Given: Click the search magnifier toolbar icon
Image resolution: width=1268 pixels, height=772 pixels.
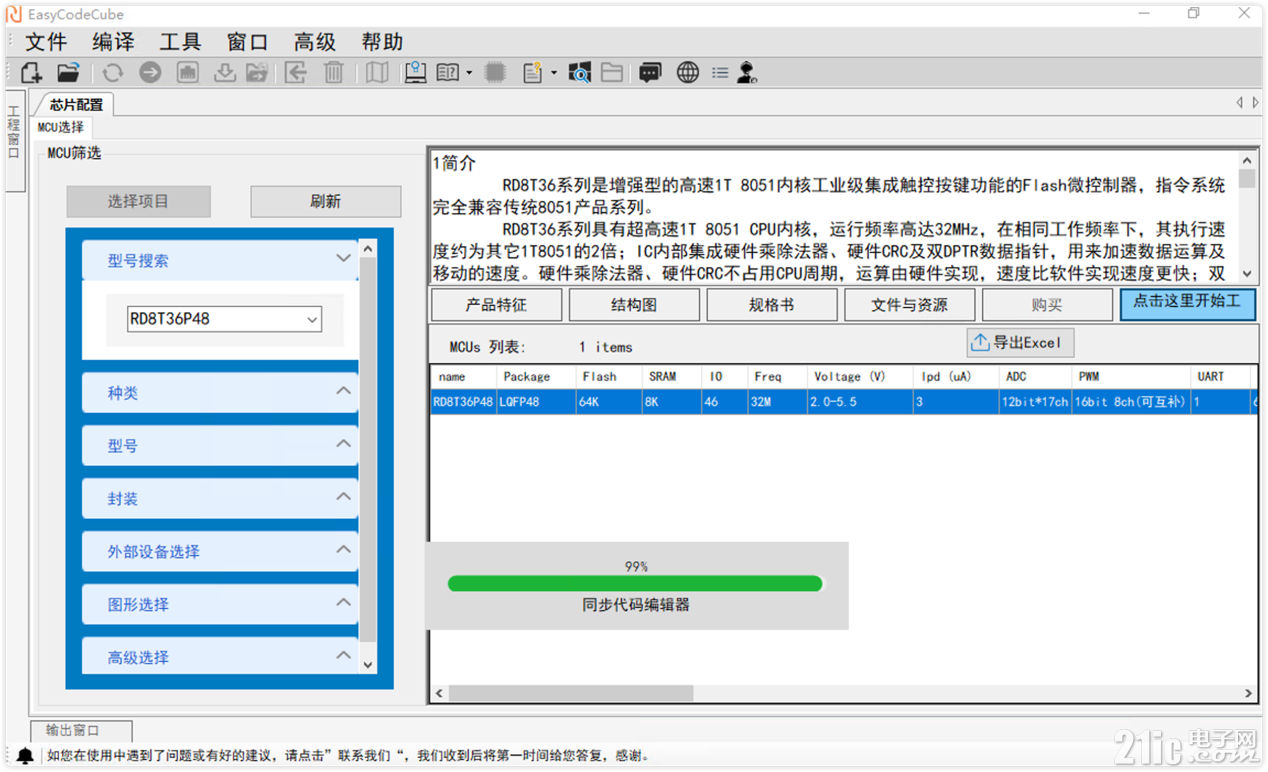Looking at the screenshot, I should pyautogui.click(x=579, y=72).
